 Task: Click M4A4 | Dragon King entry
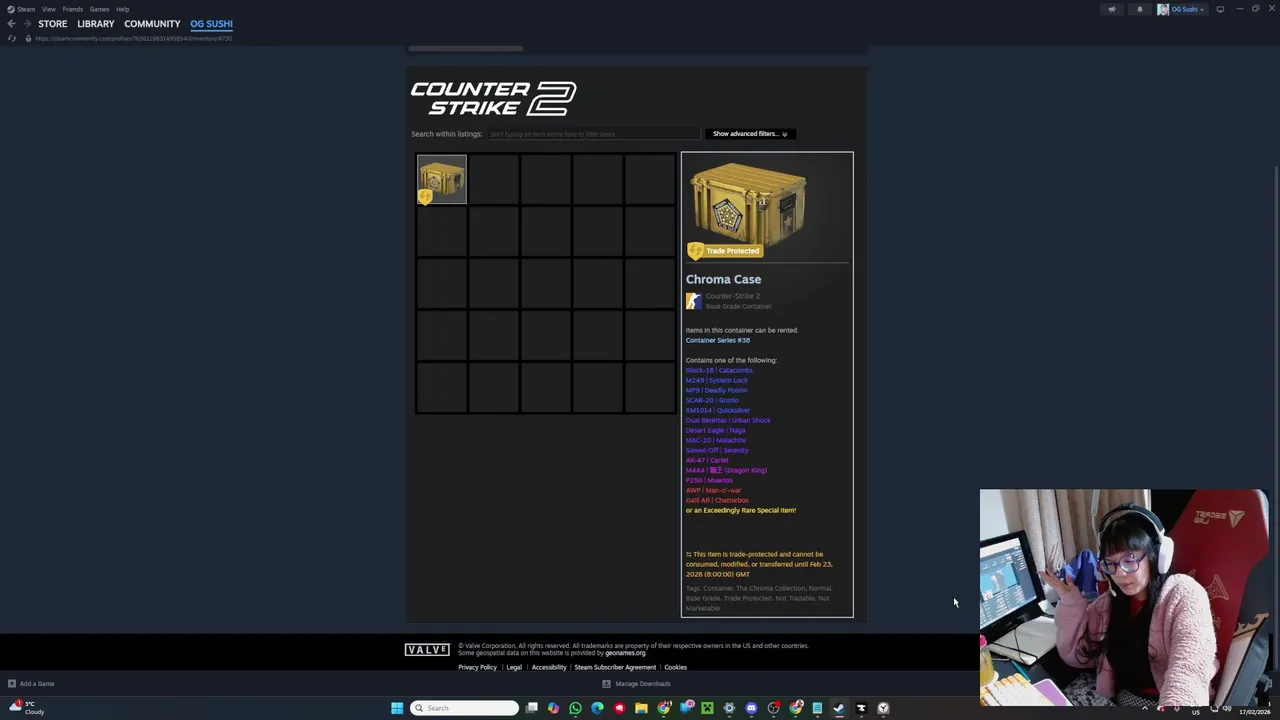tap(726, 470)
